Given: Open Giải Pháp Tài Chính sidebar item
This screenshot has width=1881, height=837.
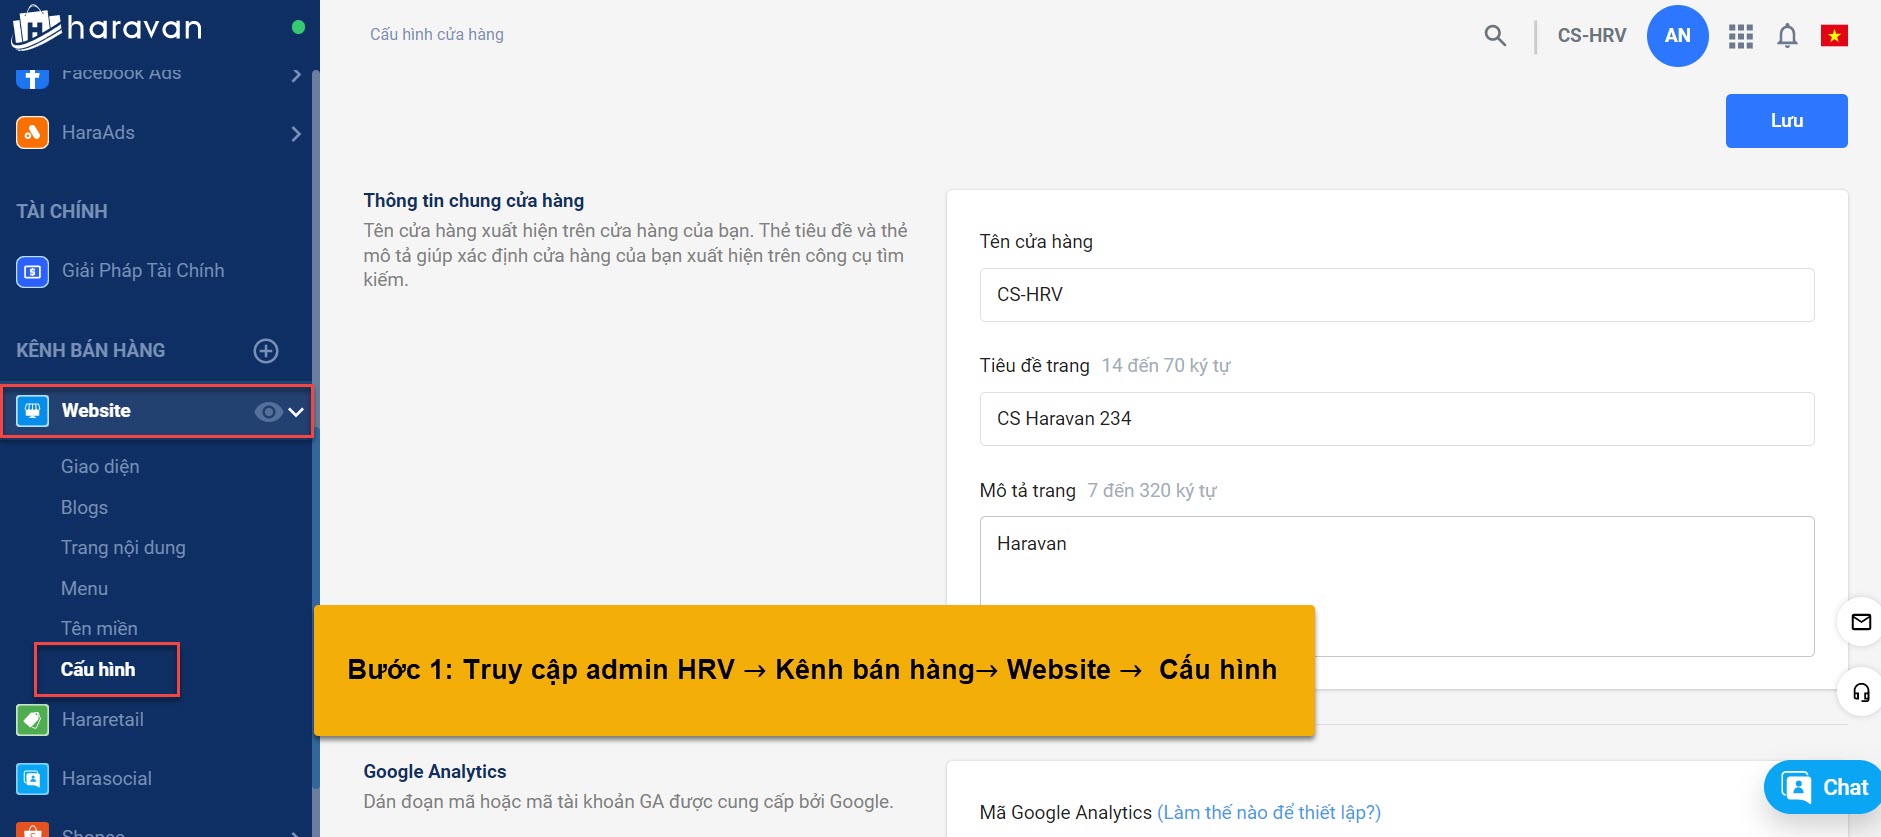Looking at the screenshot, I should 143,271.
